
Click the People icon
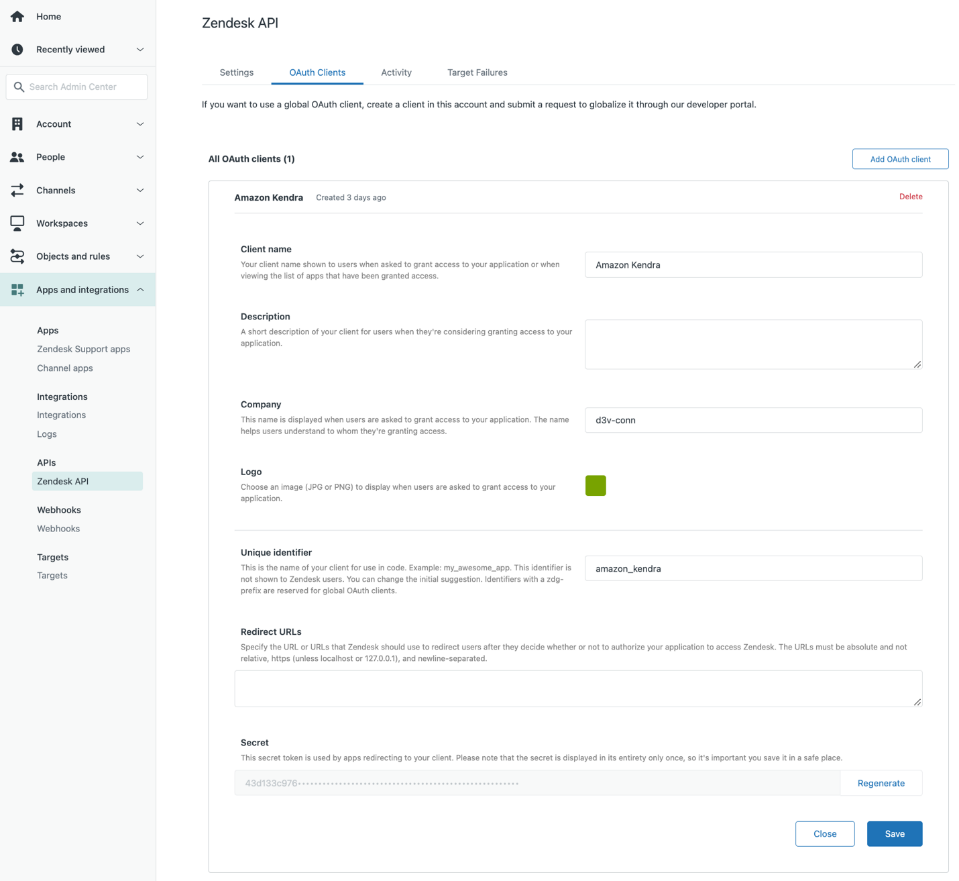pyautogui.click(x=17, y=157)
